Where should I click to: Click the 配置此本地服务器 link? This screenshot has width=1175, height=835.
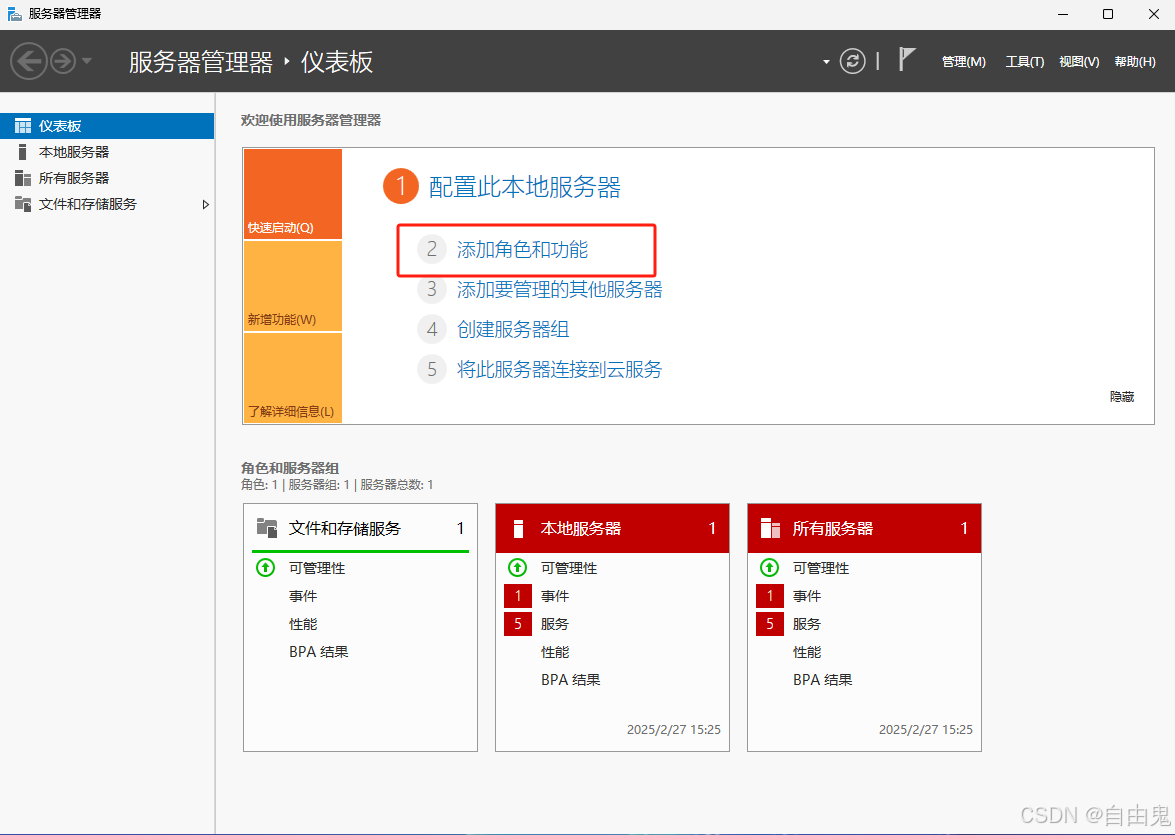pos(525,187)
